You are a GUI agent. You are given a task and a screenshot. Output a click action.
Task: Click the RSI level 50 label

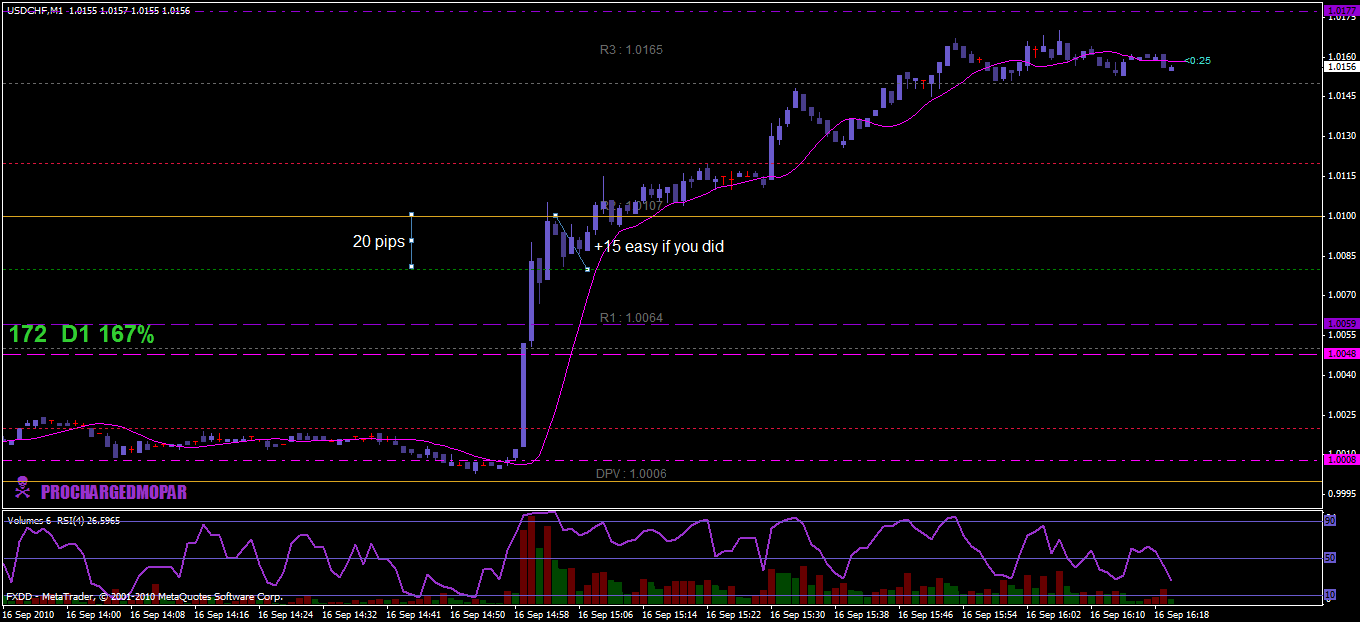pyautogui.click(x=1330, y=558)
